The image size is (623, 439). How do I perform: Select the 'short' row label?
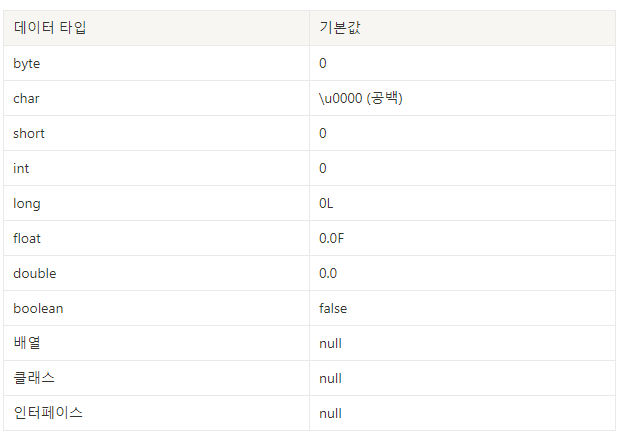29,133
